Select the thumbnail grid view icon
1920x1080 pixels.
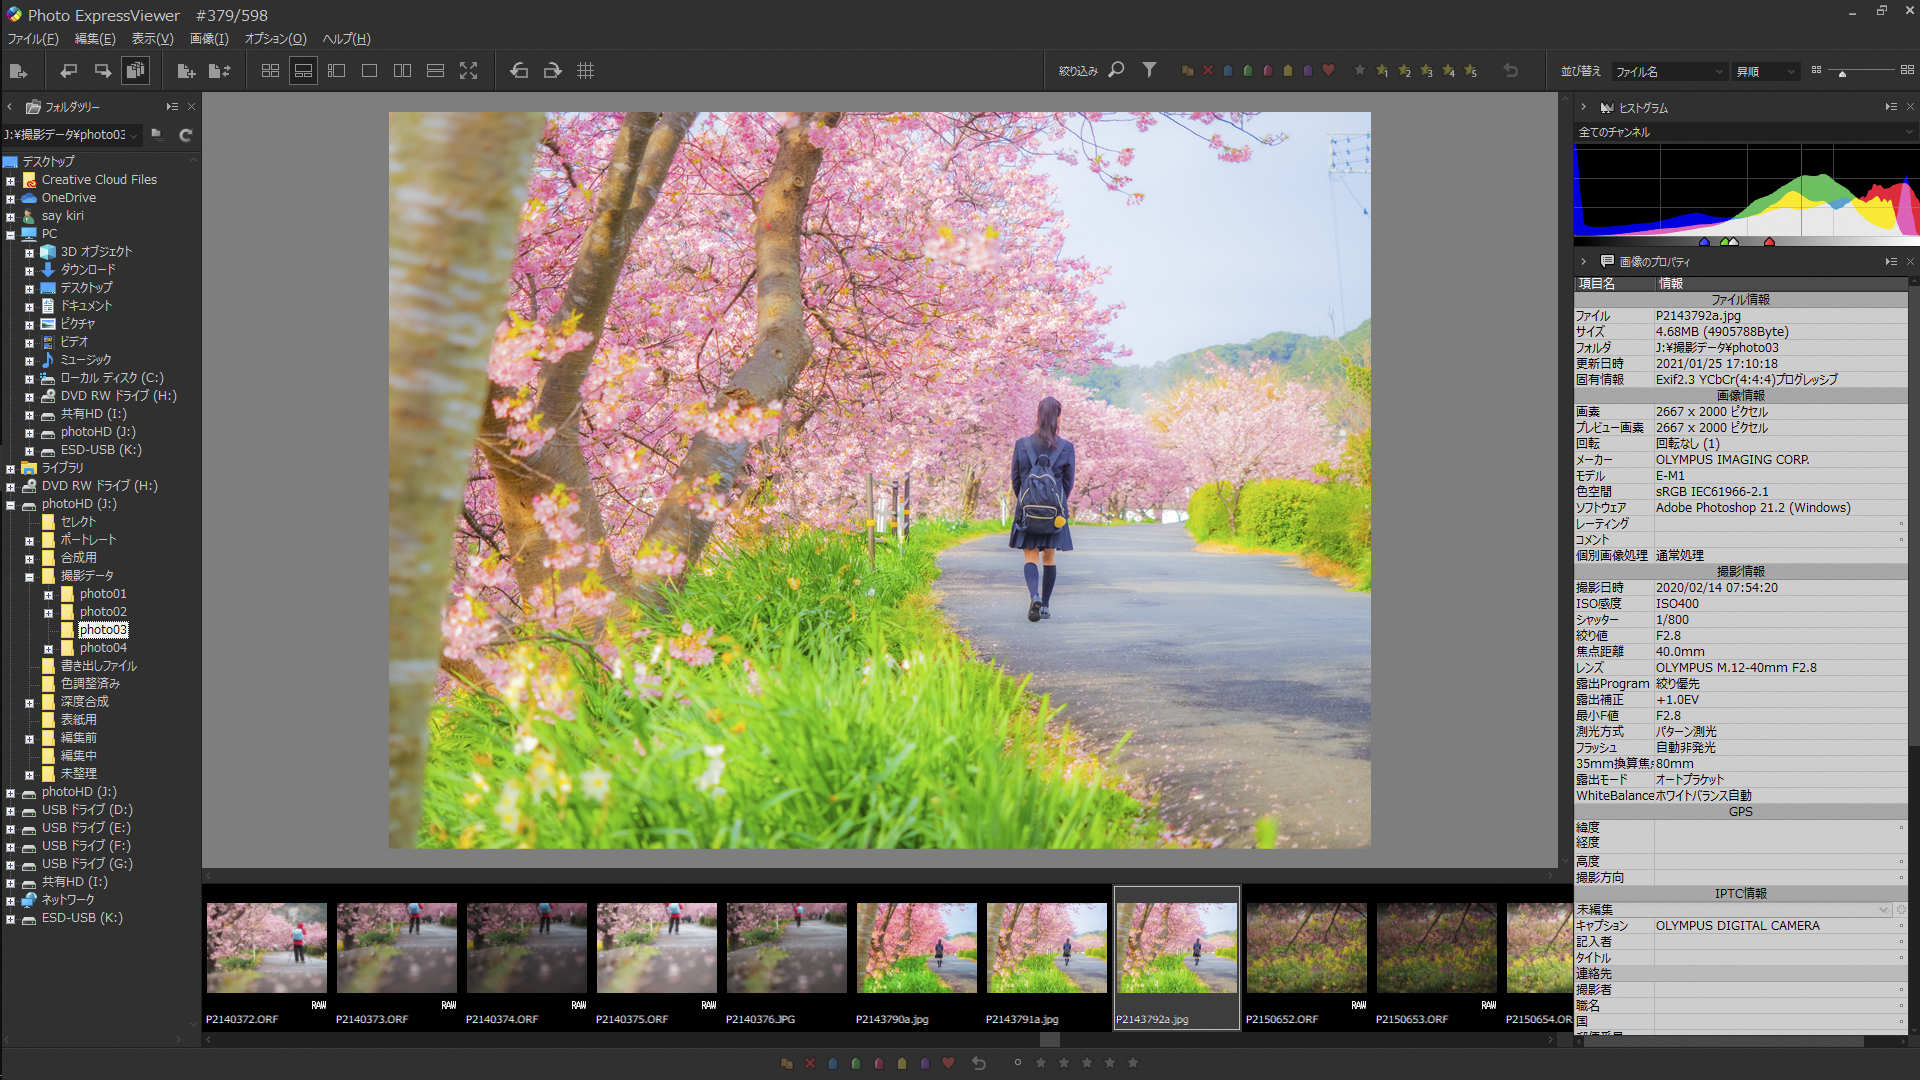click(270, 71)
